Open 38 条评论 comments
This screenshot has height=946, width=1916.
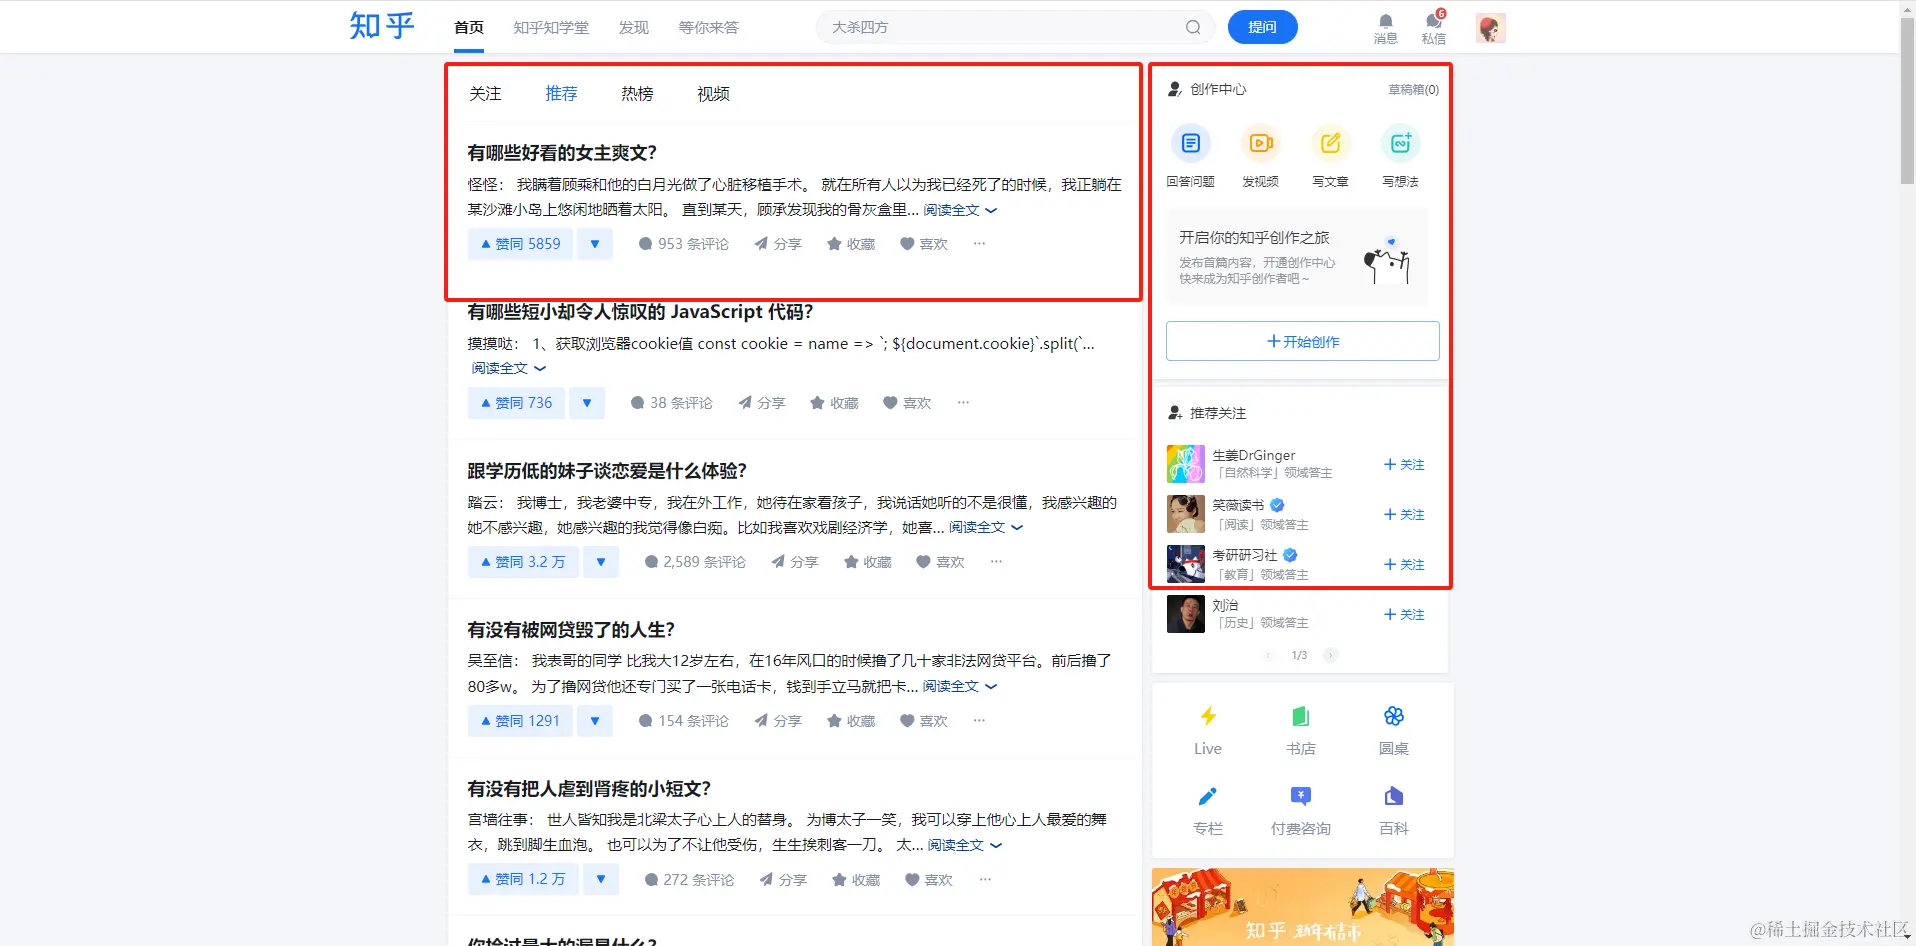(671, 403)
